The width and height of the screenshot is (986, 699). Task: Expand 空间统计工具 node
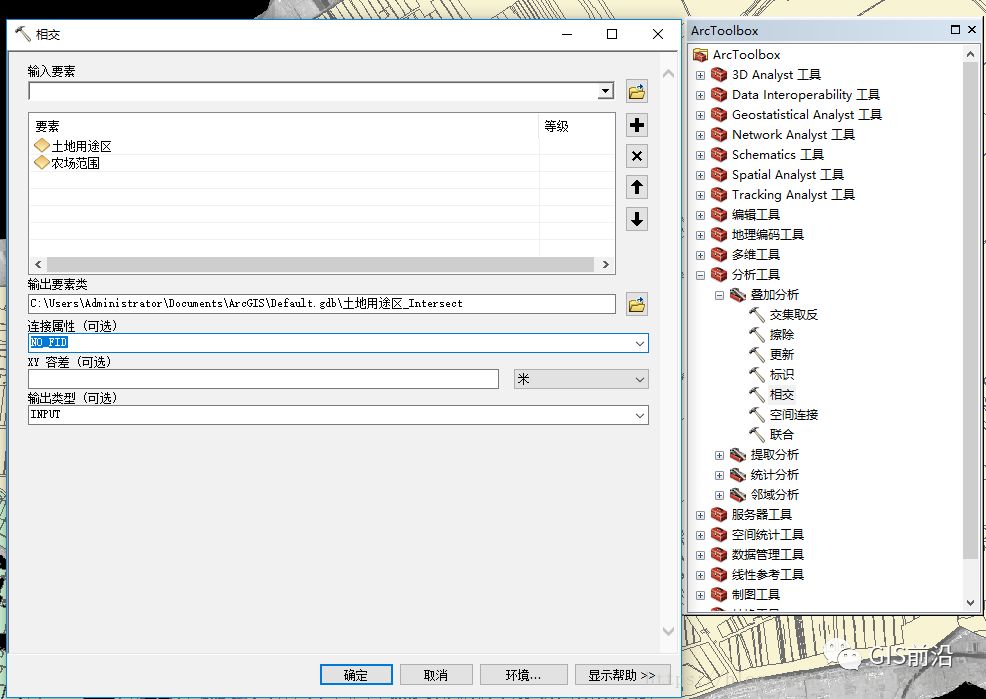click(700, 536)
